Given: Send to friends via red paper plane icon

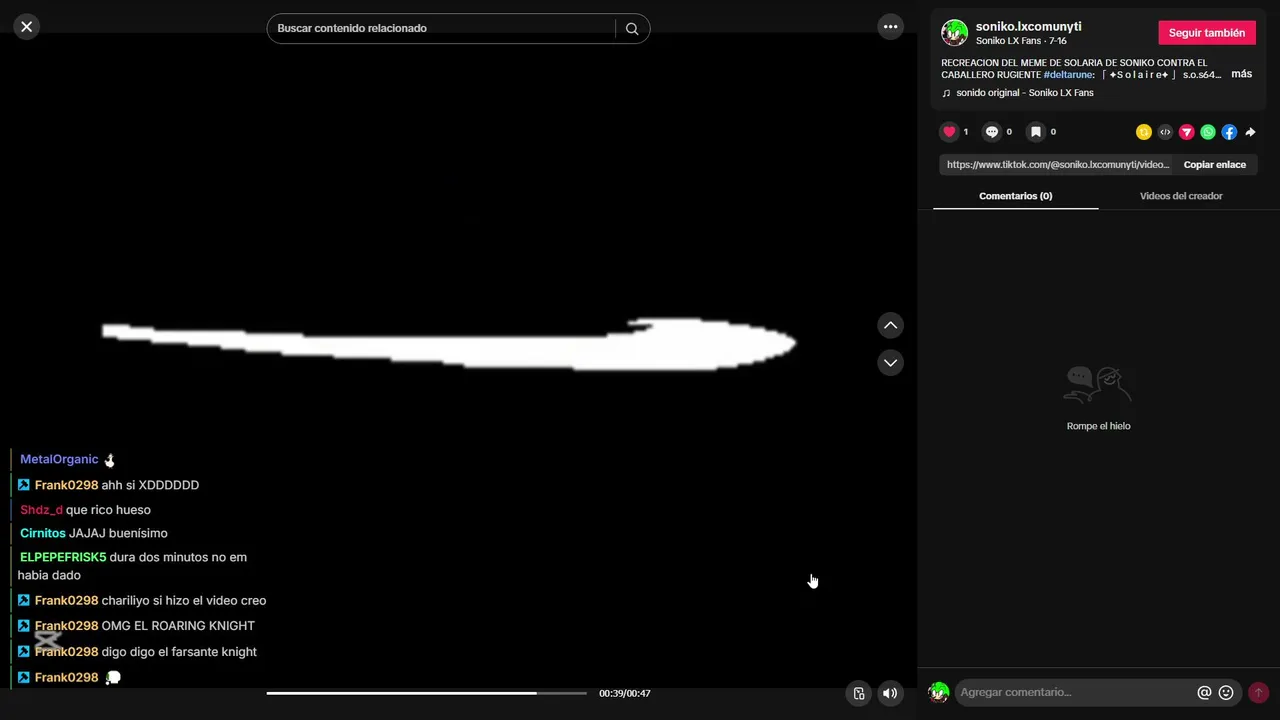Looking at the screenshot, I should coord(1187,132).
